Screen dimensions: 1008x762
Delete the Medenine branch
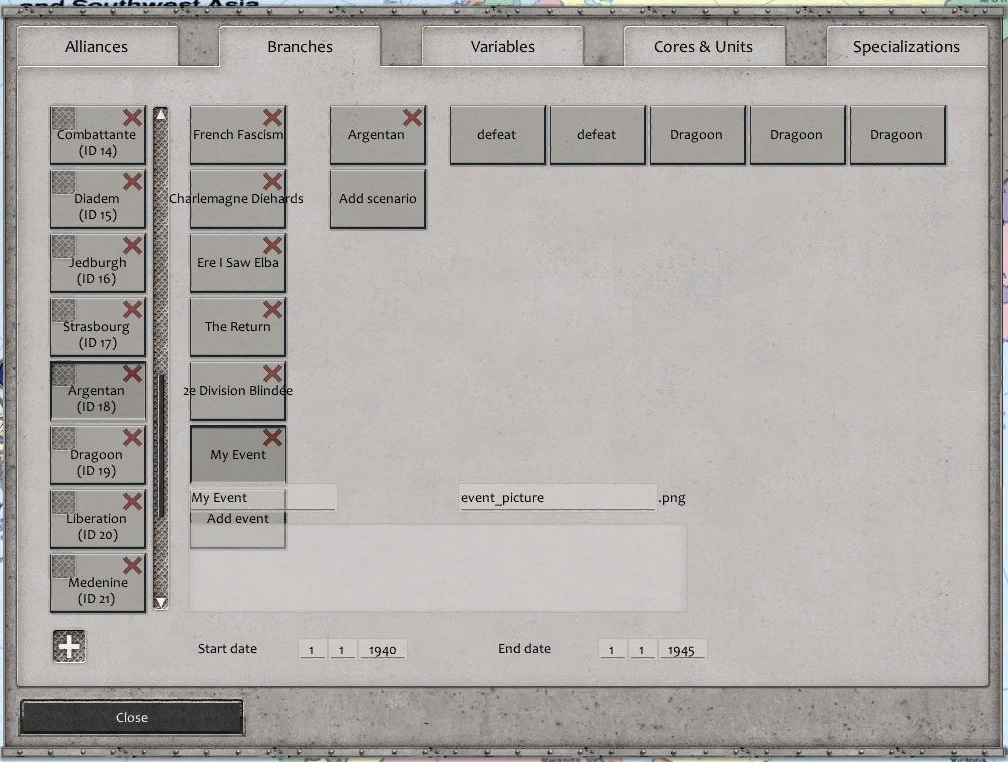[133, 566]
